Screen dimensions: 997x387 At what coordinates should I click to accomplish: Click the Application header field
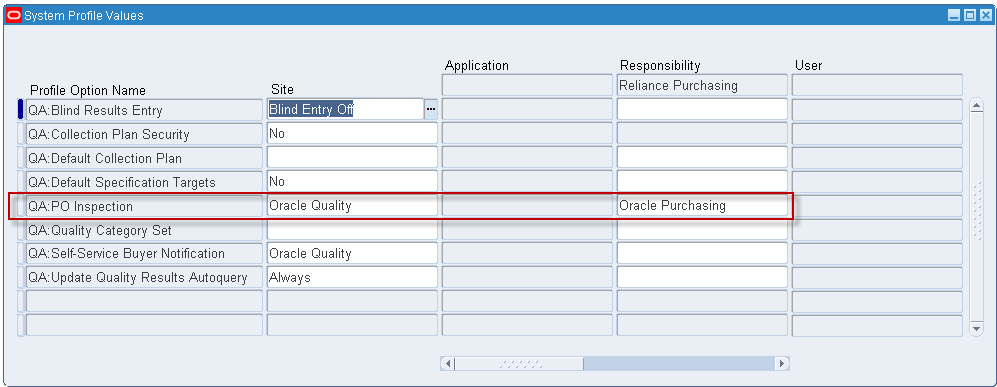(527, 85)
